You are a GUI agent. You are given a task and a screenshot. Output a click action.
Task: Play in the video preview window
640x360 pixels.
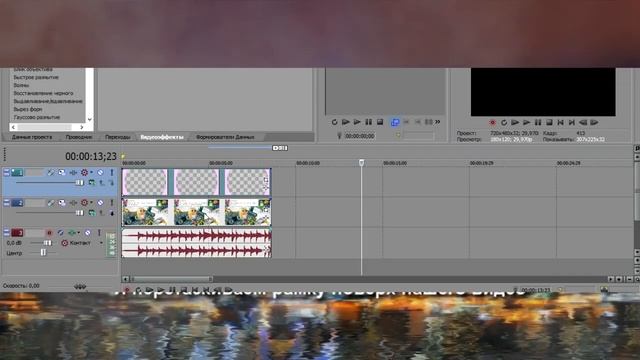click(x=527, y=122)
